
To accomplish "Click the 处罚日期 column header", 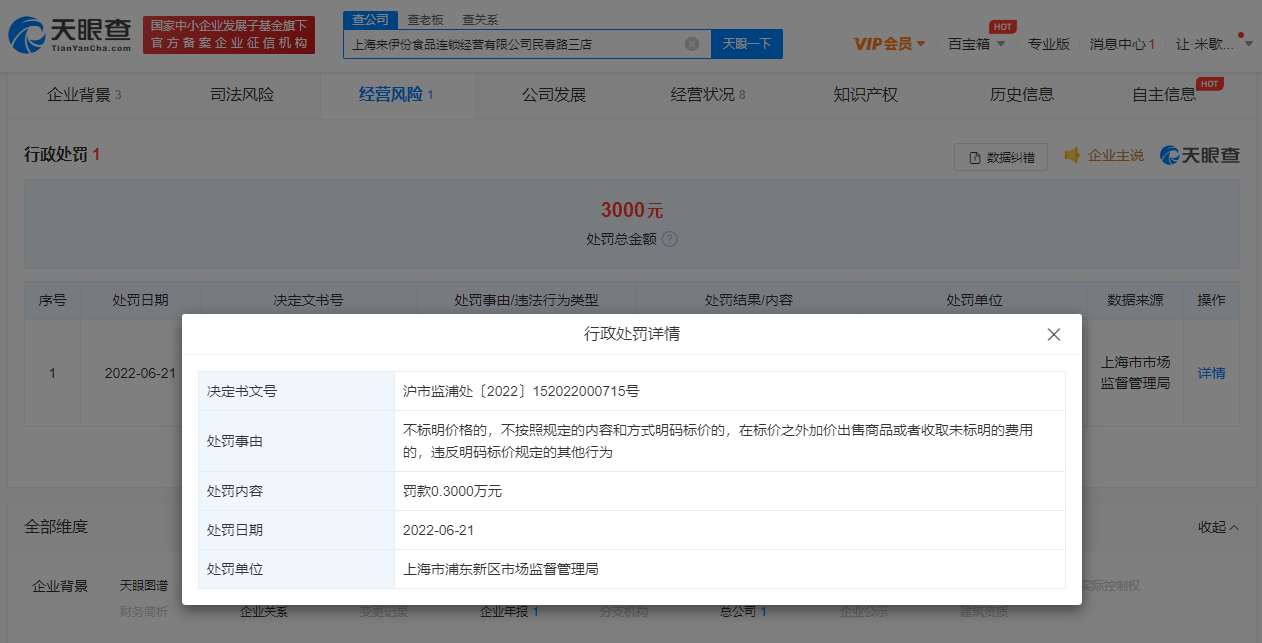I will coord(140,300).
